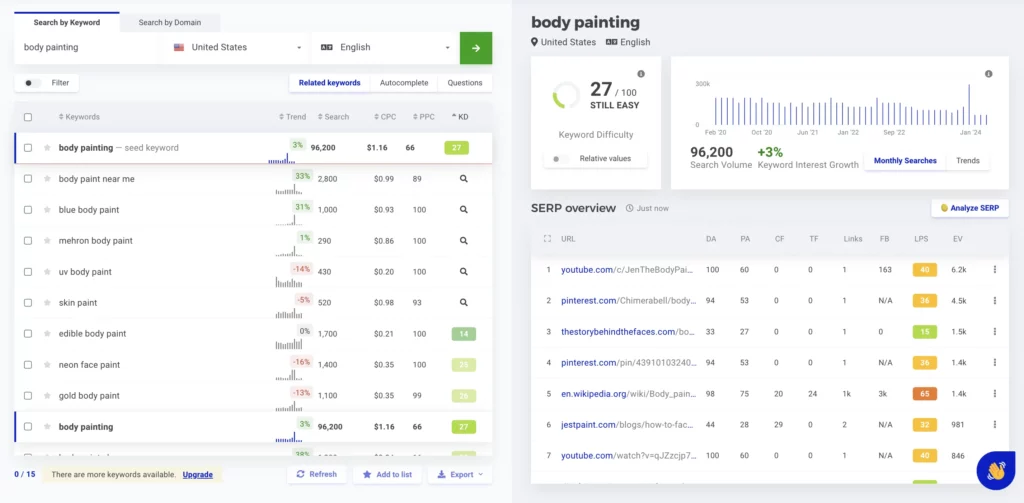
Task: Click the Analyze SERP button
Action: (969, 208)
